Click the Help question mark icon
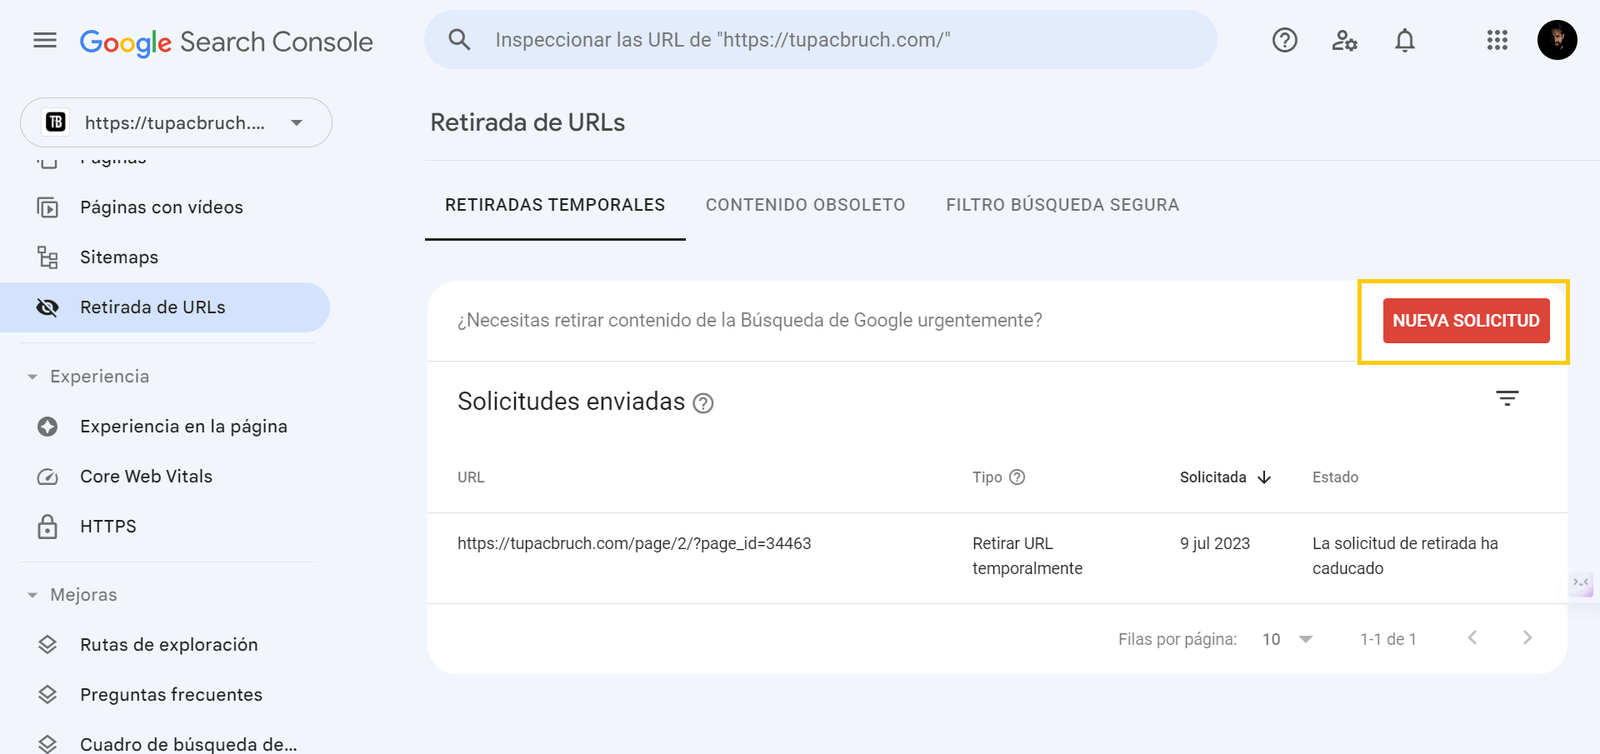The width and height of the screenshot is (1600, 754). point(1284,40)
